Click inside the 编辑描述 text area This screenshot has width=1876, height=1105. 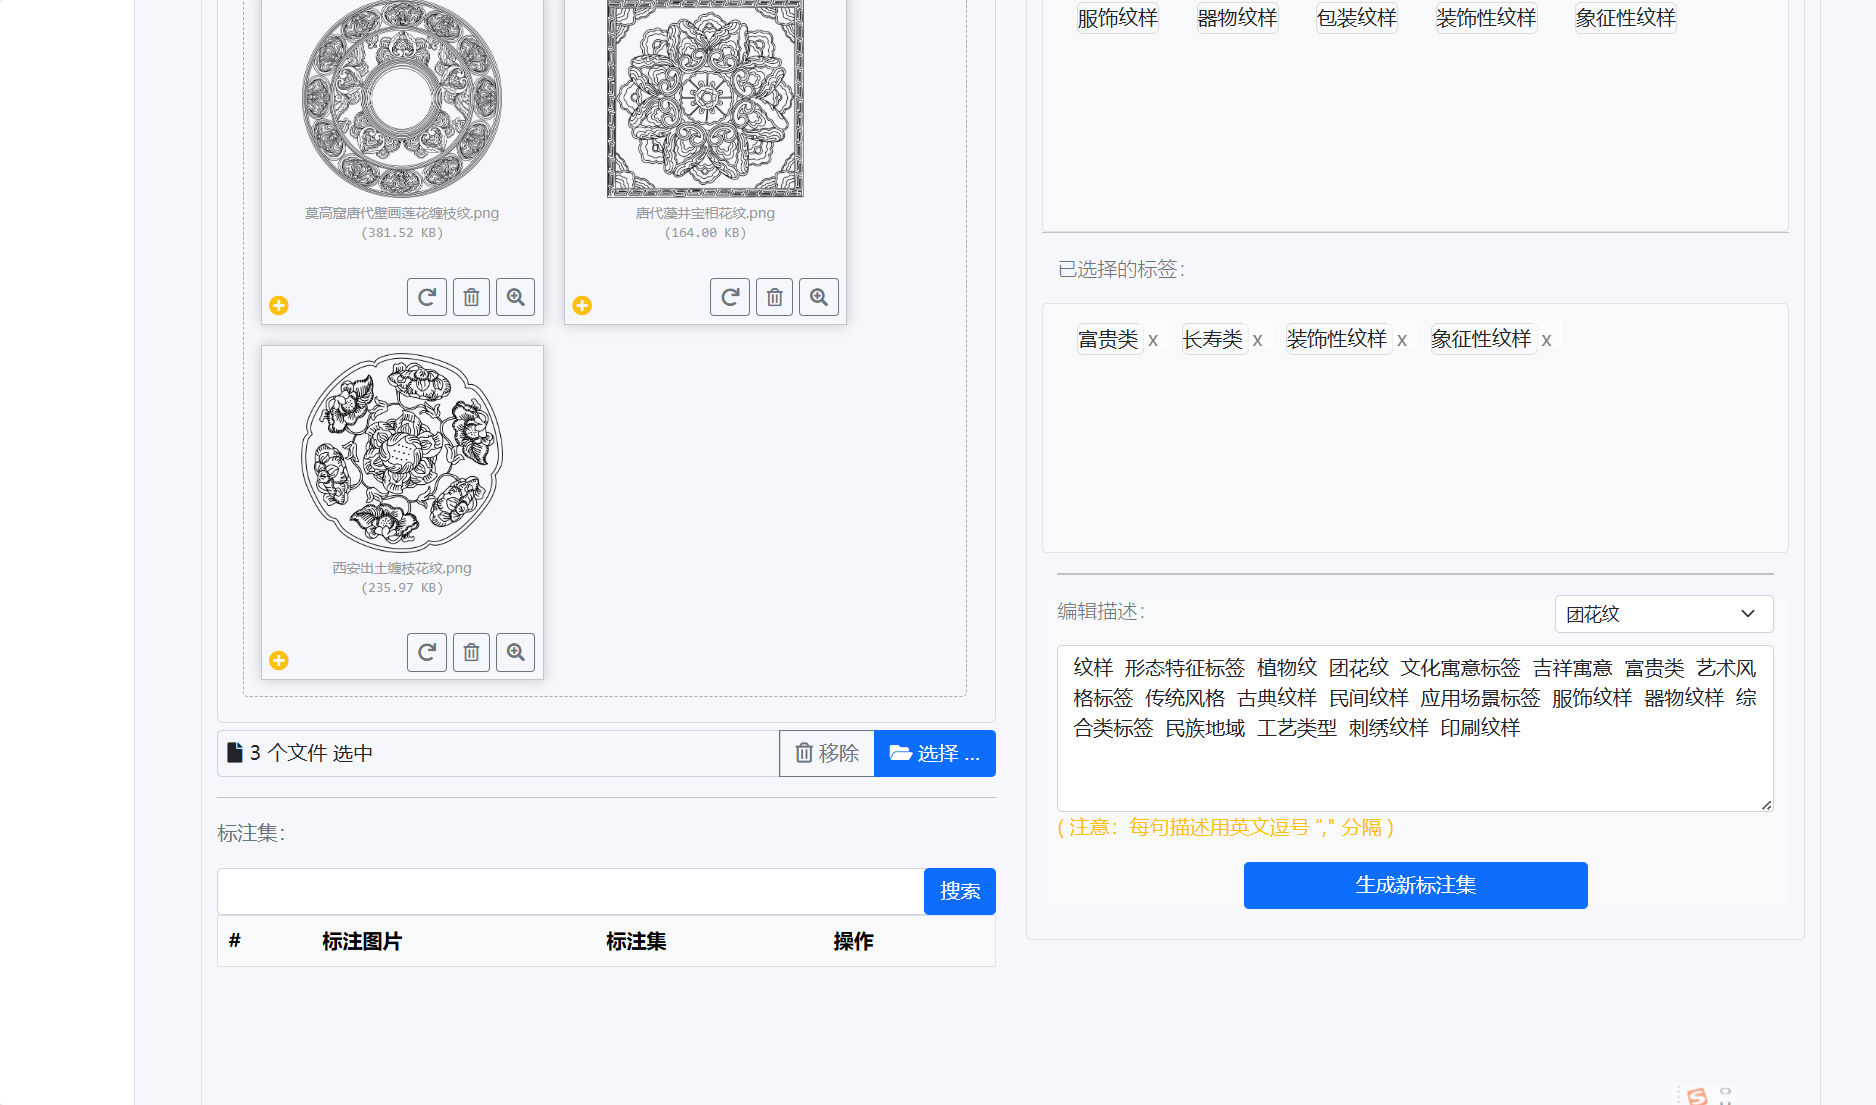click(x=1415, y=728)
